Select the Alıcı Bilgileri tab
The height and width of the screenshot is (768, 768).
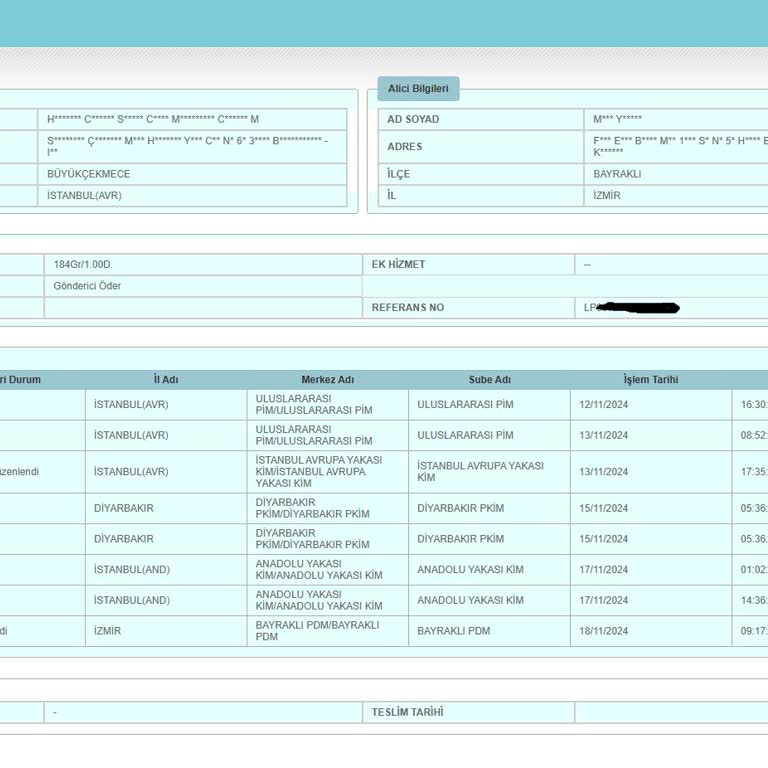pos(418,89)
